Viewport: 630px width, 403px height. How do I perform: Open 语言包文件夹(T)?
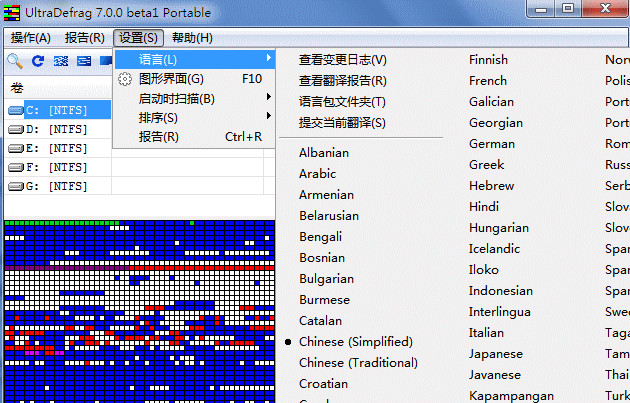342,102
